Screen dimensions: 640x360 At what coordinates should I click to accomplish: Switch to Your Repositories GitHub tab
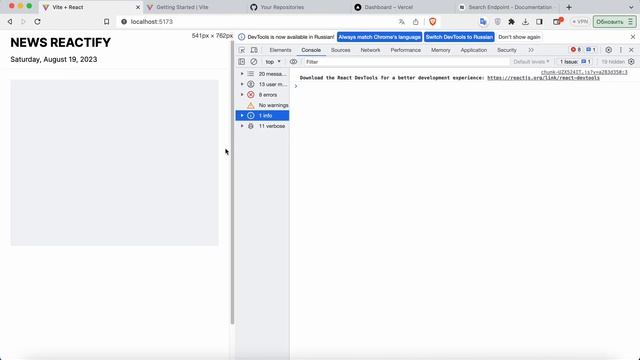click(282, 7)
